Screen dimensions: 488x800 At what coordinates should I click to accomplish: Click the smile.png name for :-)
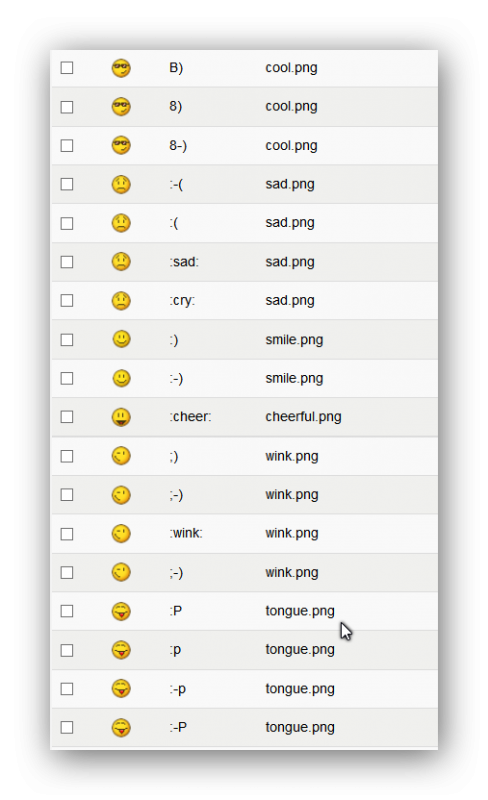[x=294, y=379]
